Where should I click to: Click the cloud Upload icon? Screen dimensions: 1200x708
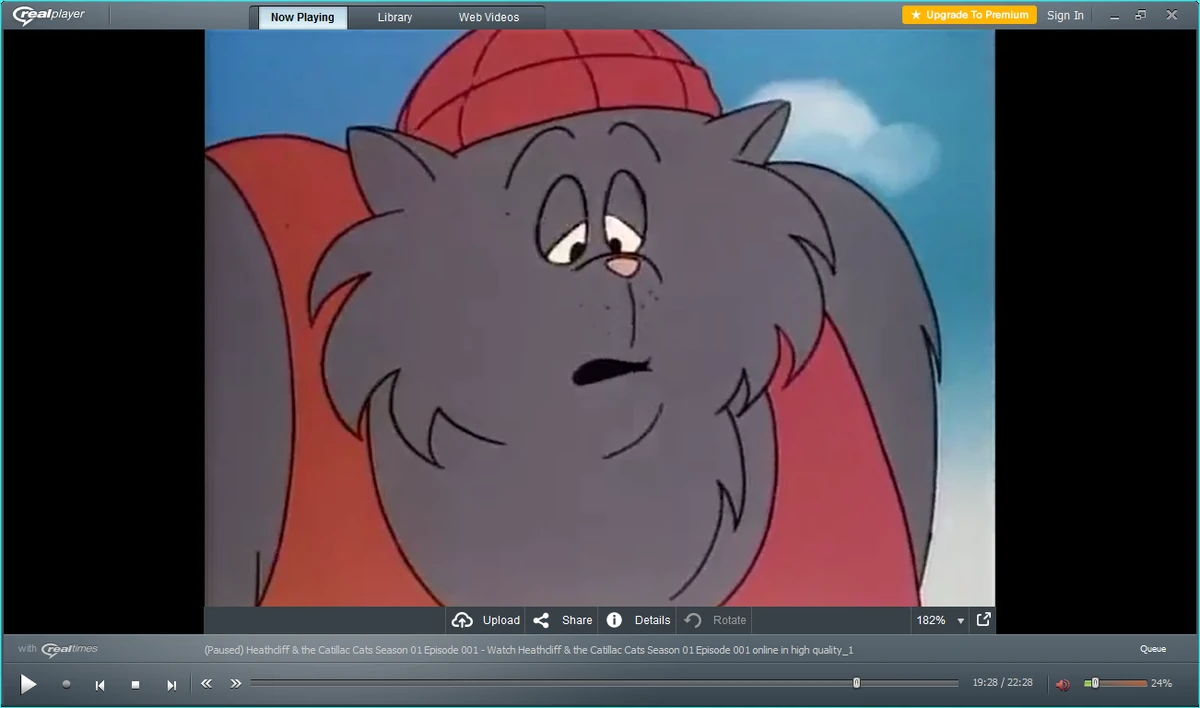pyautogui.click(x=462, y=620)
